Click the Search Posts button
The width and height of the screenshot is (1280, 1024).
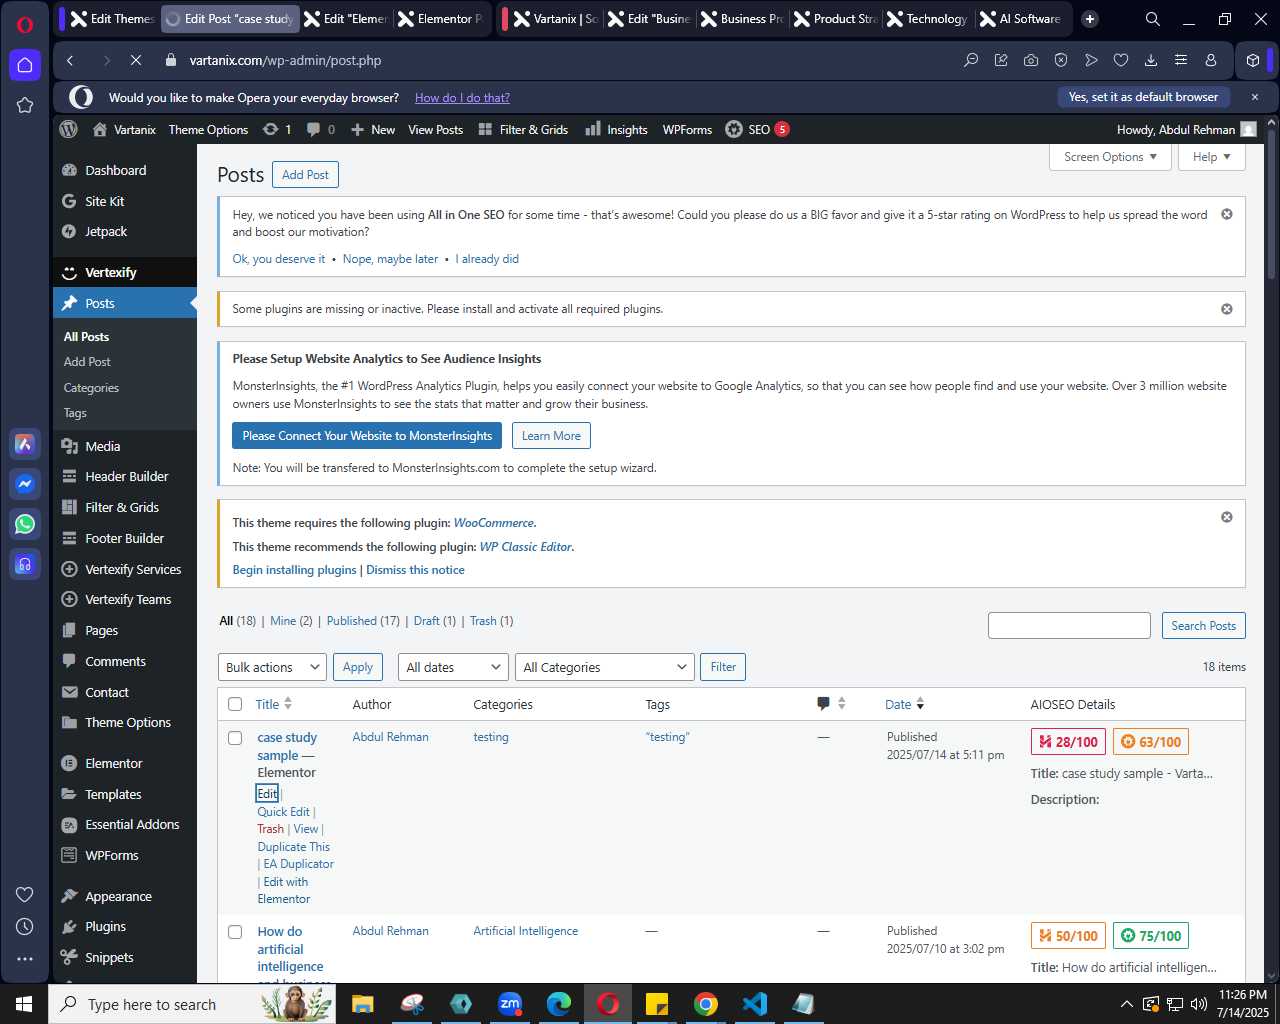tap(1203, 626)
